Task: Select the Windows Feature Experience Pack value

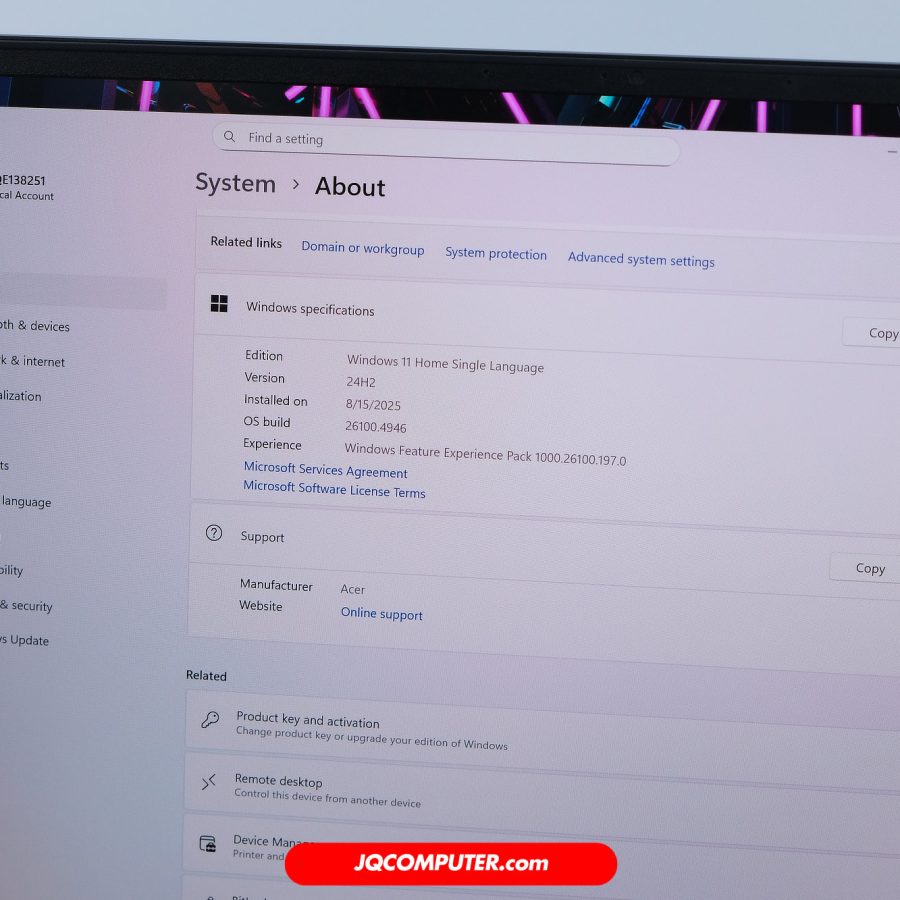Action: tap(486, 454)
